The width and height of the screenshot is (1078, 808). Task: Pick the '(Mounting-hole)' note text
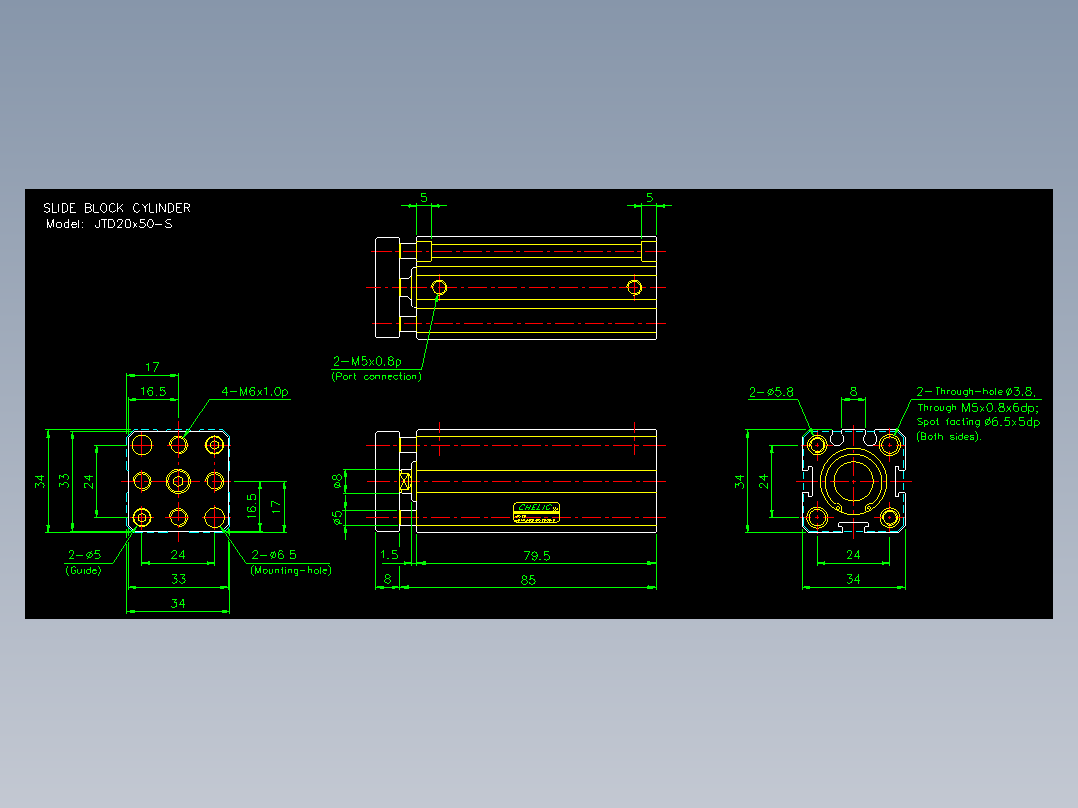pos(290,571)
